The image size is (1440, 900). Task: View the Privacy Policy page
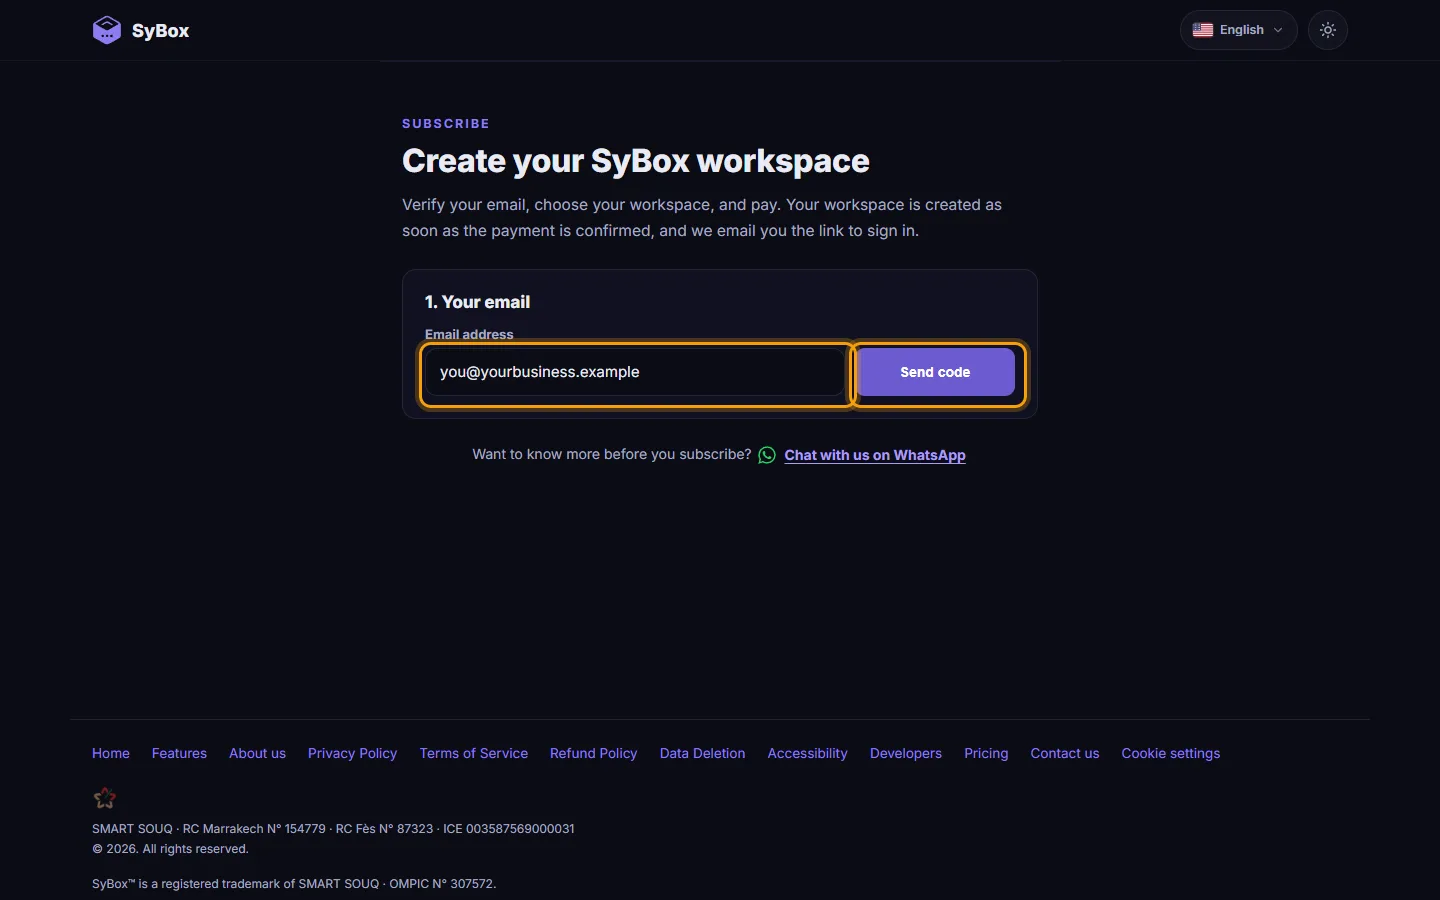[x=352, y=753]
